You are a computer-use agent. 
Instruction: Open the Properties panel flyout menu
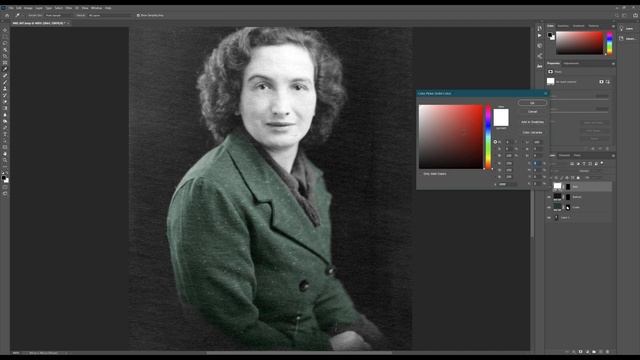point(613,64)
